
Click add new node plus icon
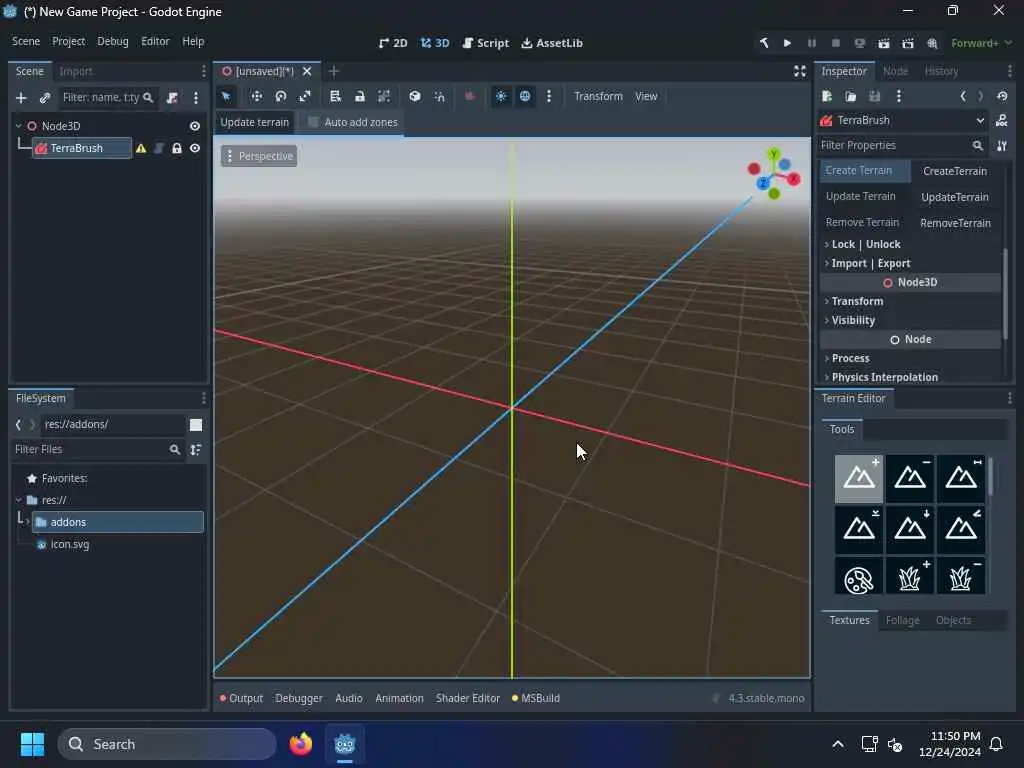[x=21, y=98]
